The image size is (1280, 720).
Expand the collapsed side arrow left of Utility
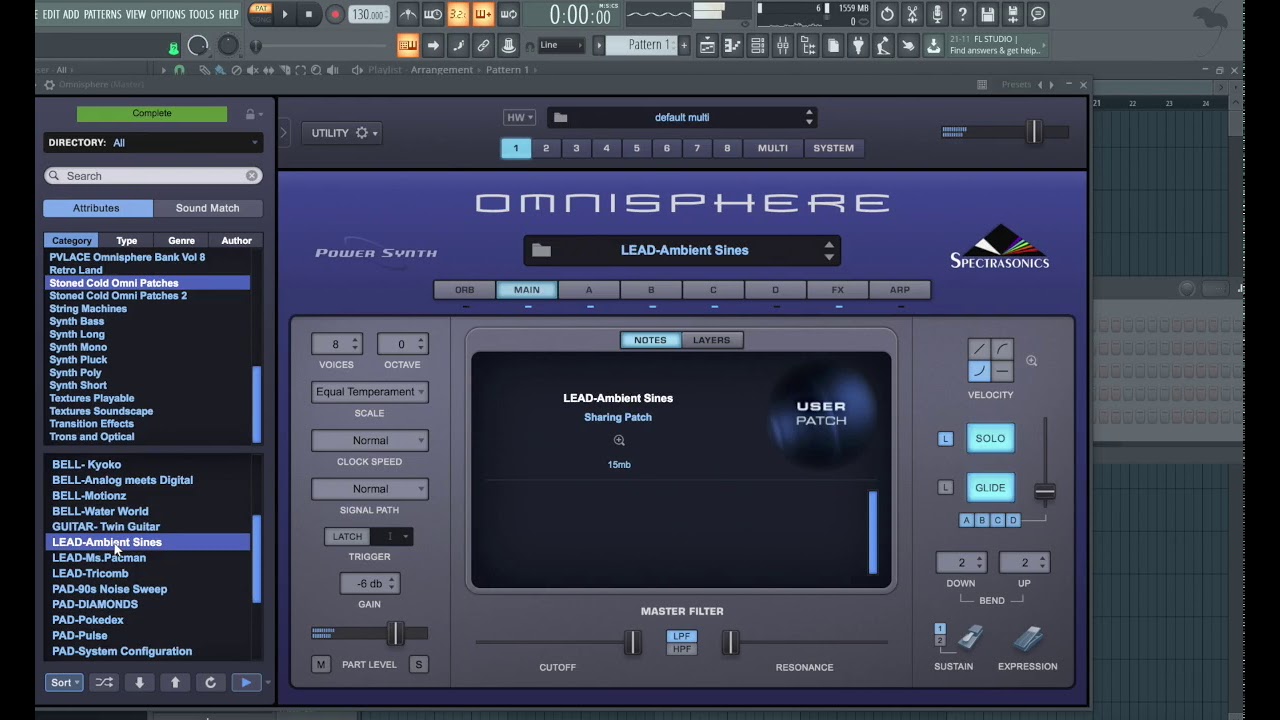284,132
